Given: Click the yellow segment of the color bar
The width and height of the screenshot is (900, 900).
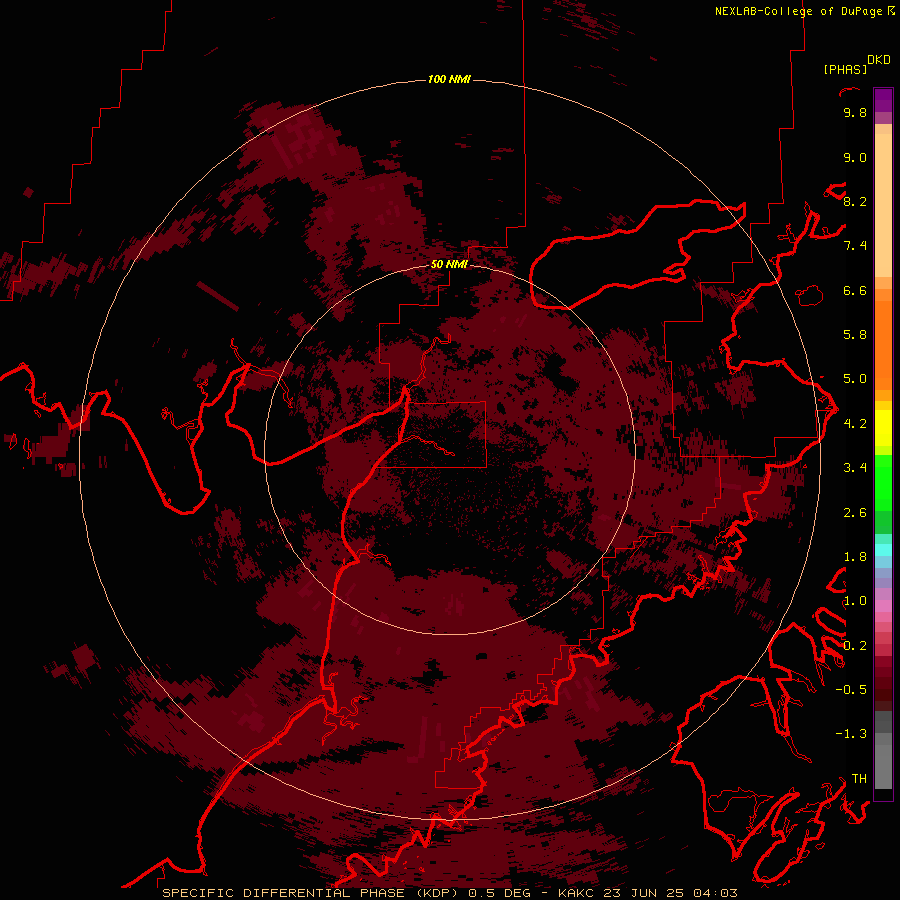Looking at the screenshot, I should click(x=883, y=428).
